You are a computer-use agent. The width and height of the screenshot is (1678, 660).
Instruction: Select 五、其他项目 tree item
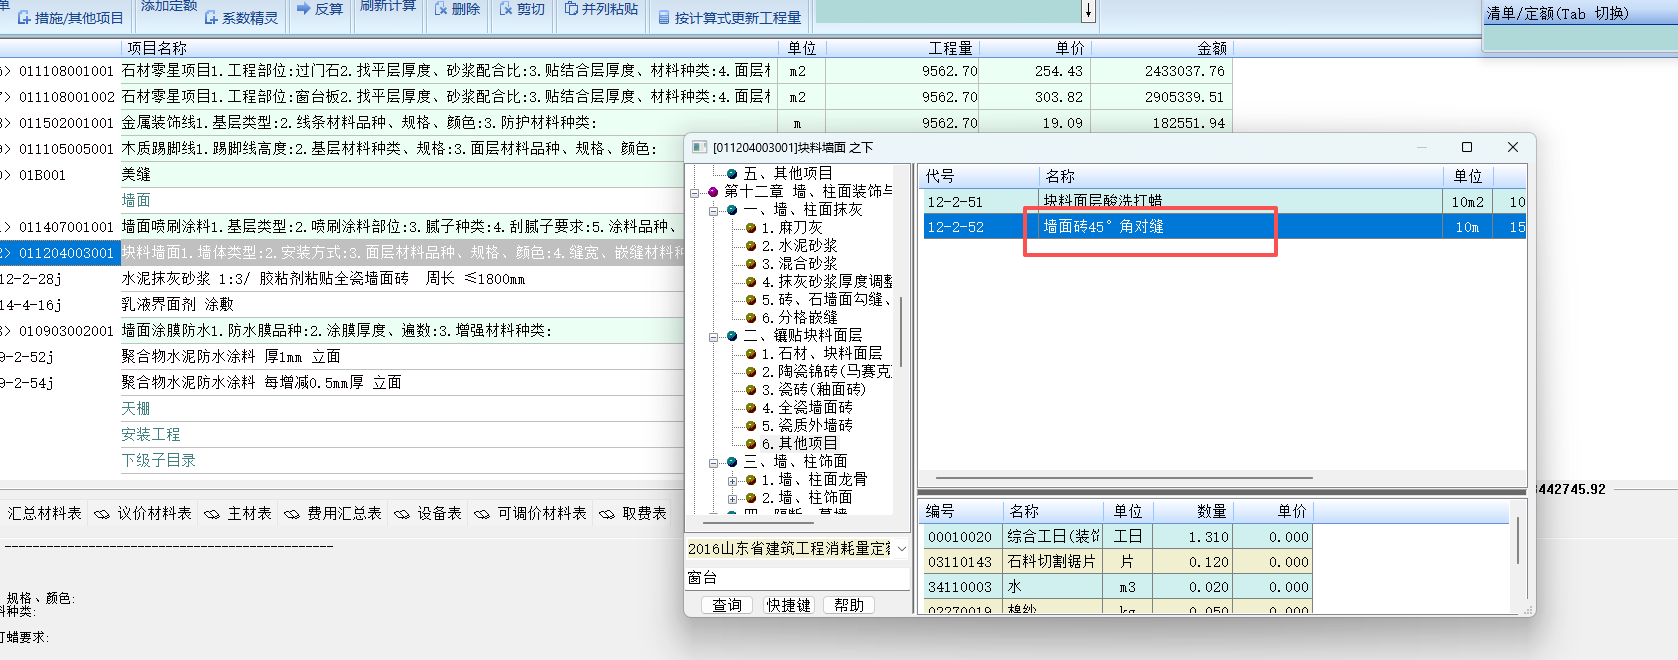pyautogui.click(x=788, y=174)
